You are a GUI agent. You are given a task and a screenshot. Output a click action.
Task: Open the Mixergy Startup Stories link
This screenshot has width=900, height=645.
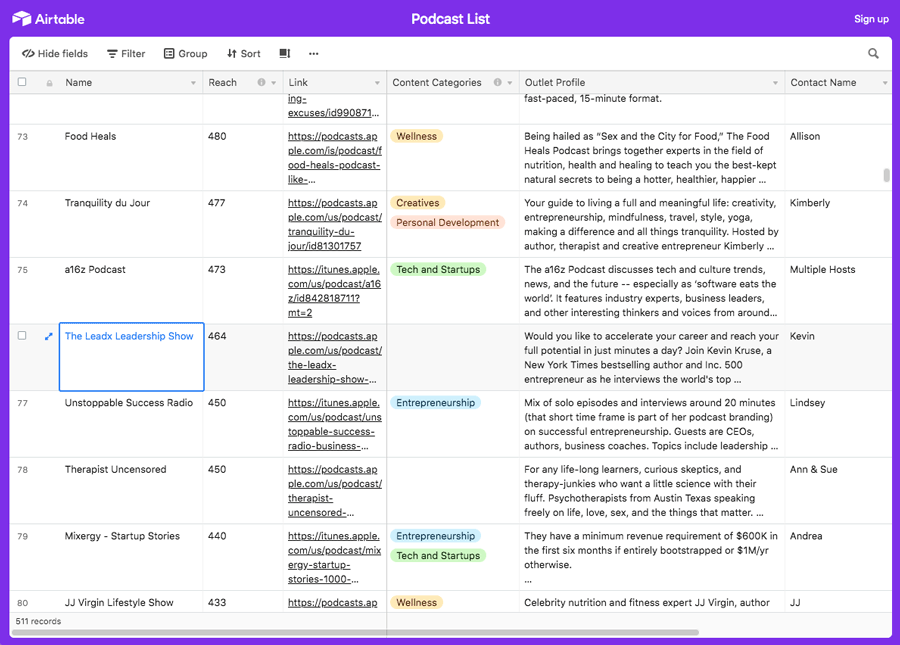pos(335,557)
